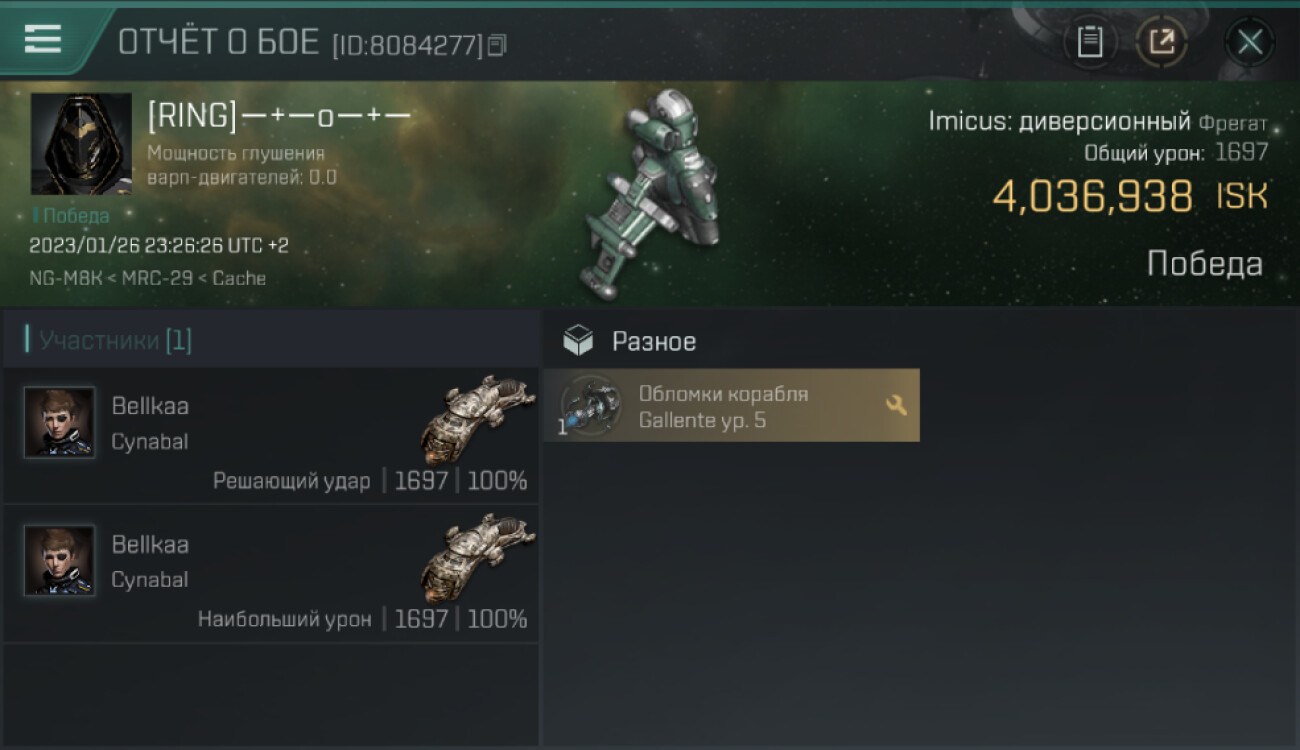
Task: Open Bellkaa's portrait in Решающий удар row
Action: [60, 422]
